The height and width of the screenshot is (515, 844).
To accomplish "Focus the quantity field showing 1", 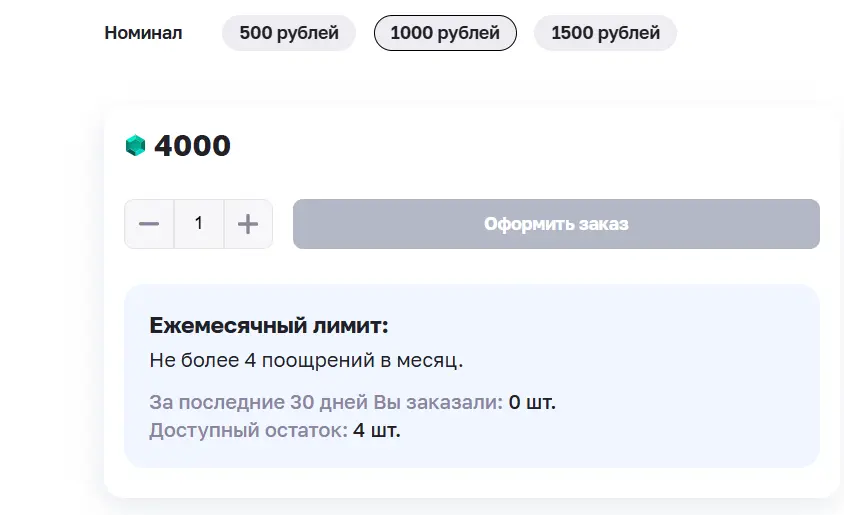I will pos(199,224).
